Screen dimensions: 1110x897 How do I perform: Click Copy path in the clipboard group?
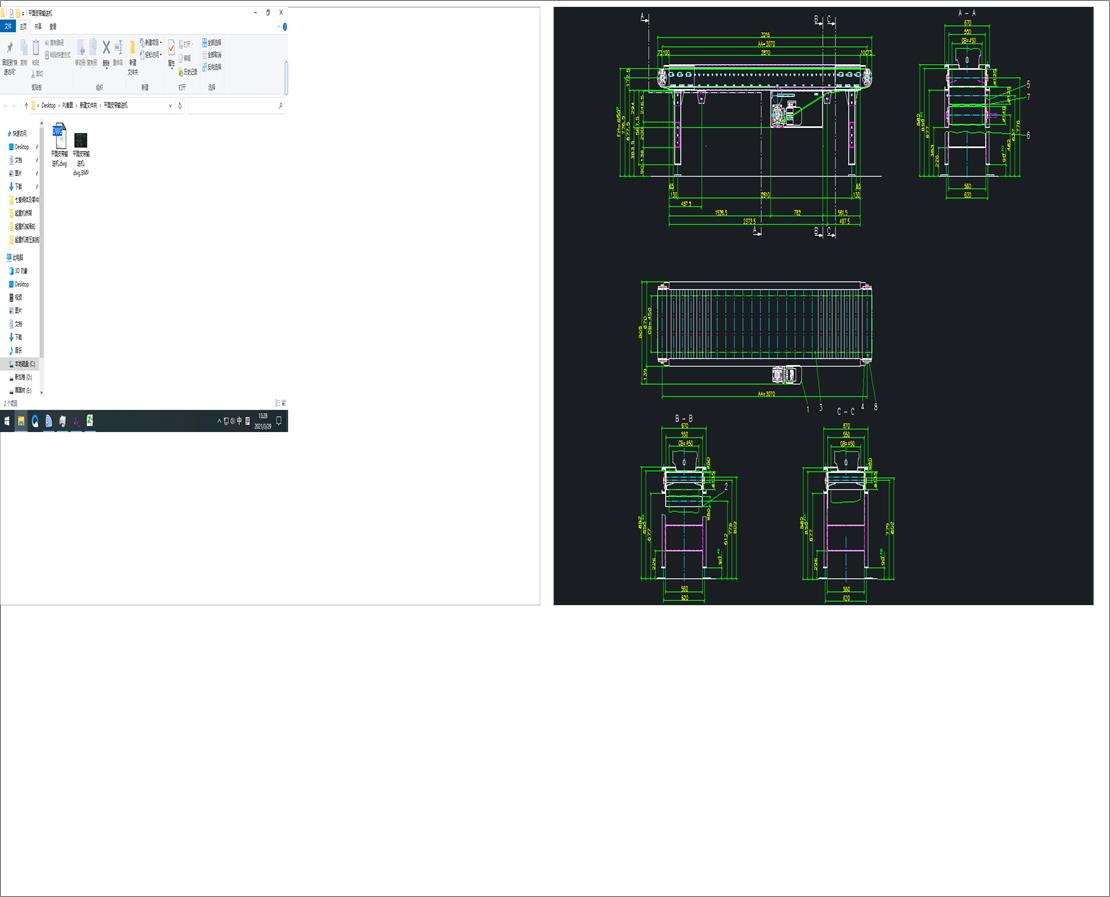coord(55,42)
